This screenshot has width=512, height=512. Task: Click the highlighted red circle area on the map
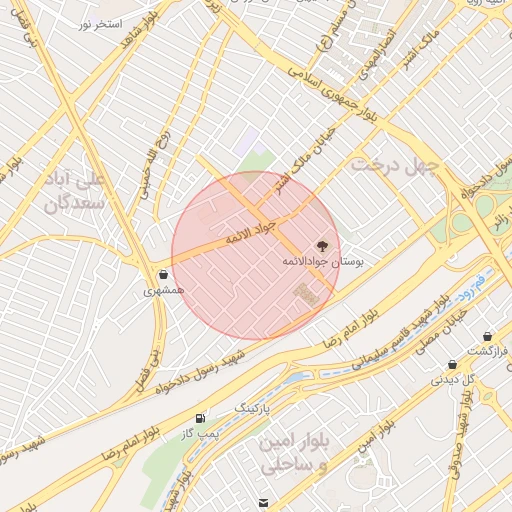pos(256,256)
